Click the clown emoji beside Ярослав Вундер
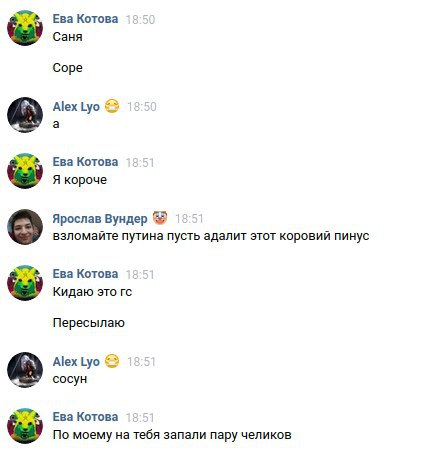Image resolution: width=434 pixels, height=452 pixels. [x=160, y=218]
